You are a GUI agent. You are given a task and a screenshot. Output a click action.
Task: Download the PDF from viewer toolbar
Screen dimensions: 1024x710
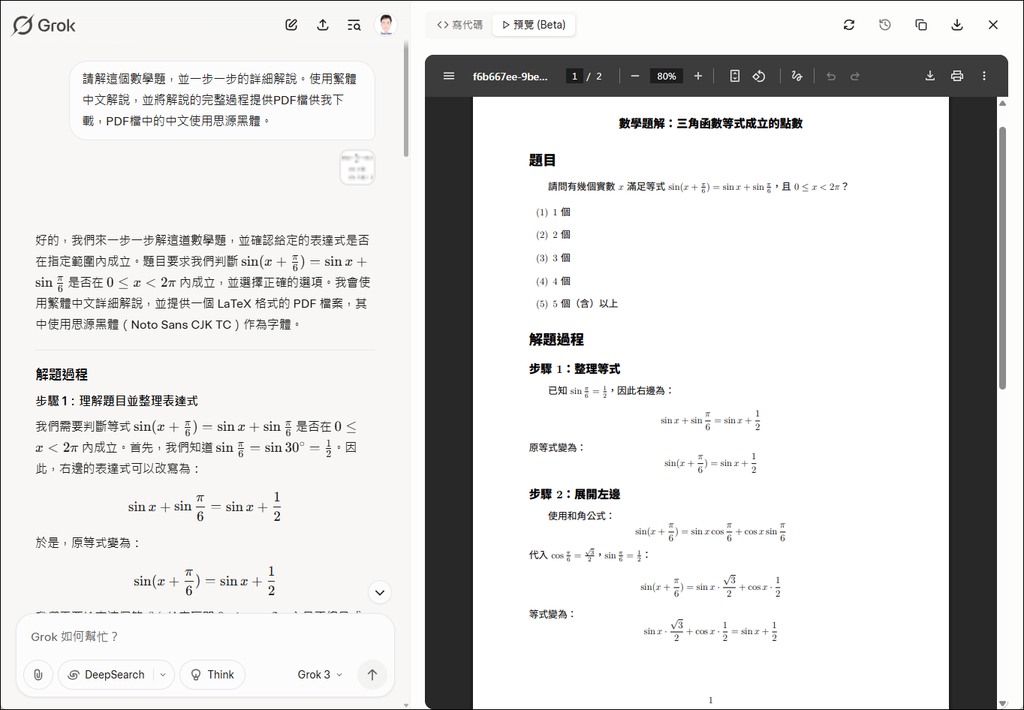click(x=930, y=76)
